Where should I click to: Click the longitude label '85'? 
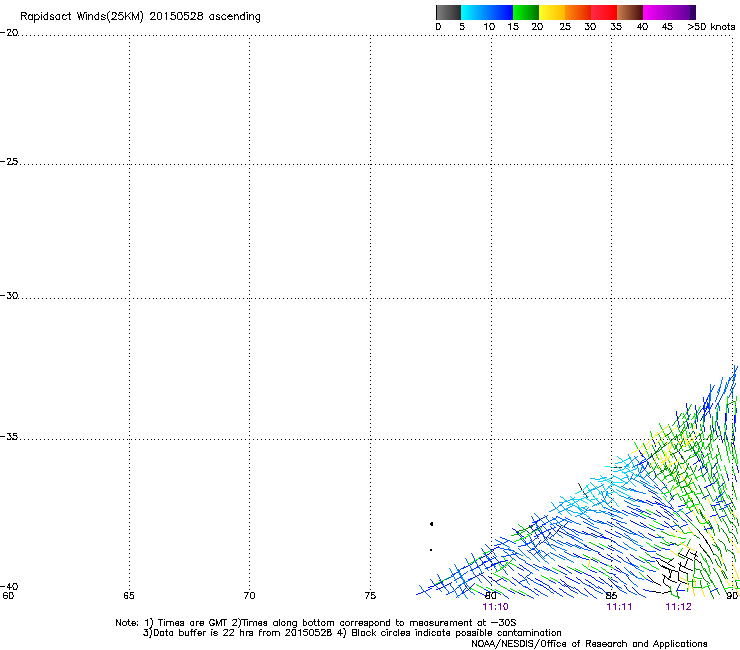tap(611, 596)
